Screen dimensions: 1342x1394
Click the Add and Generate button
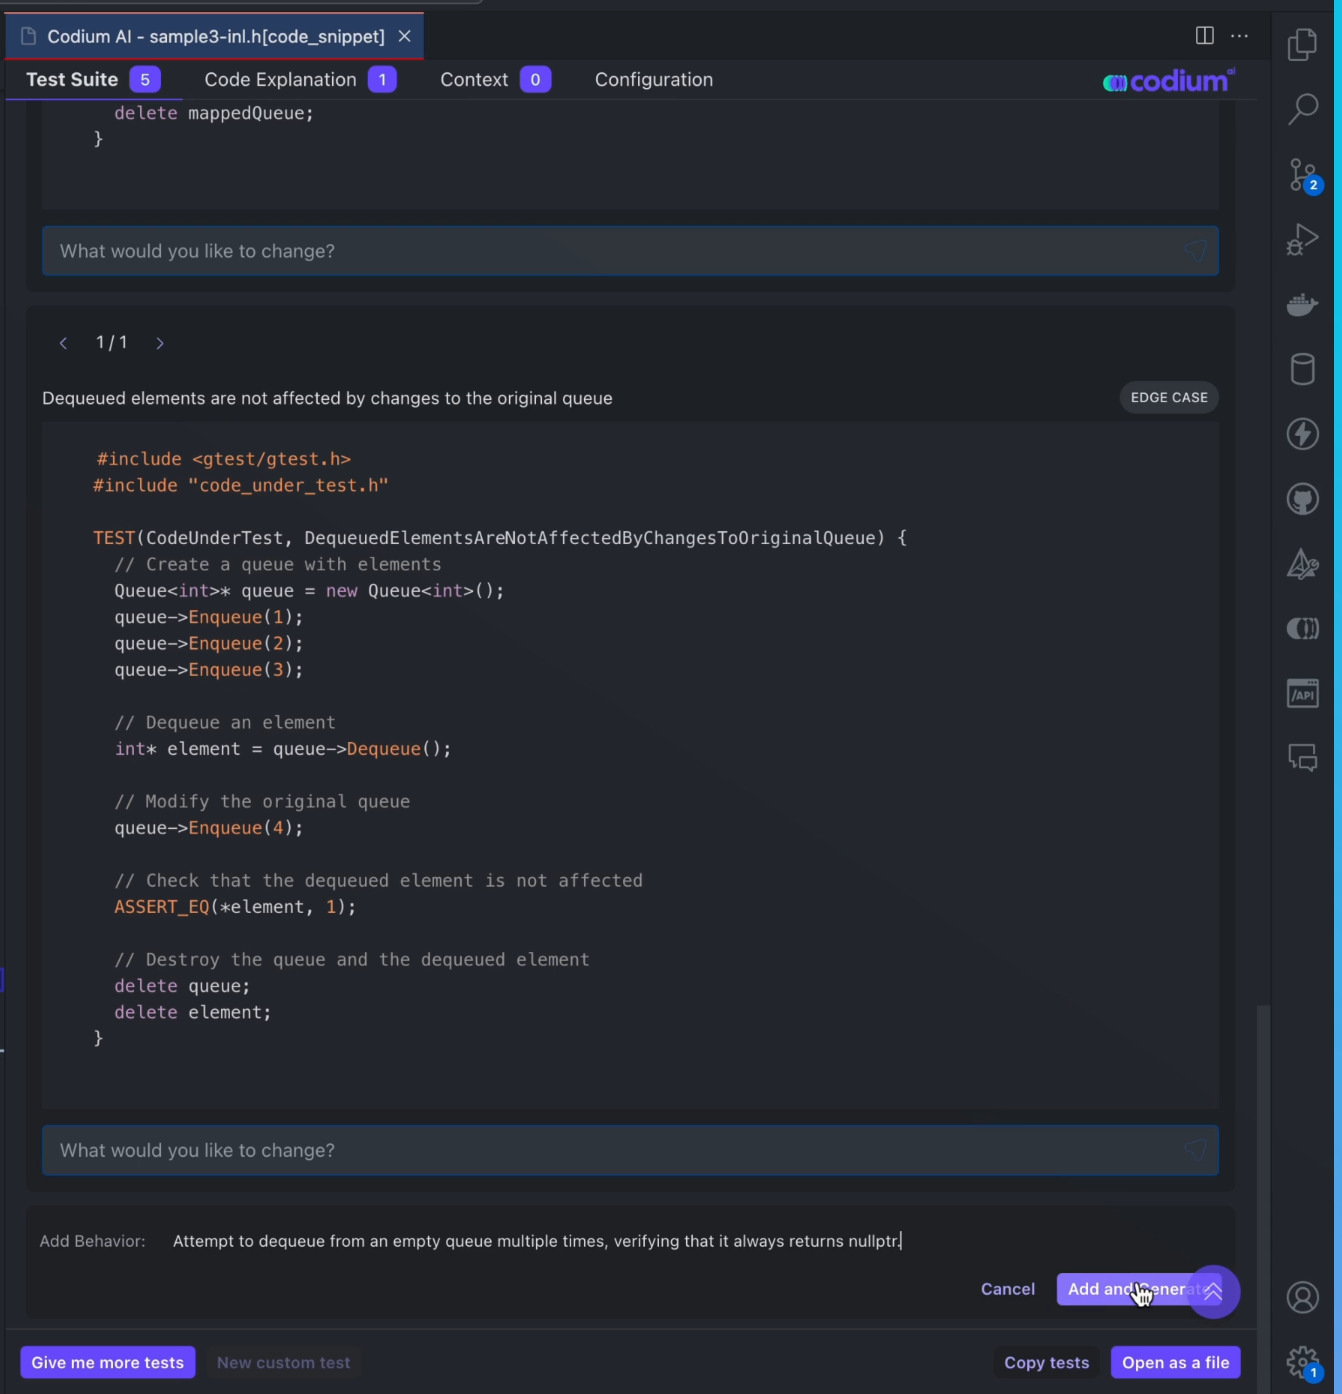coord(1127,1289)
